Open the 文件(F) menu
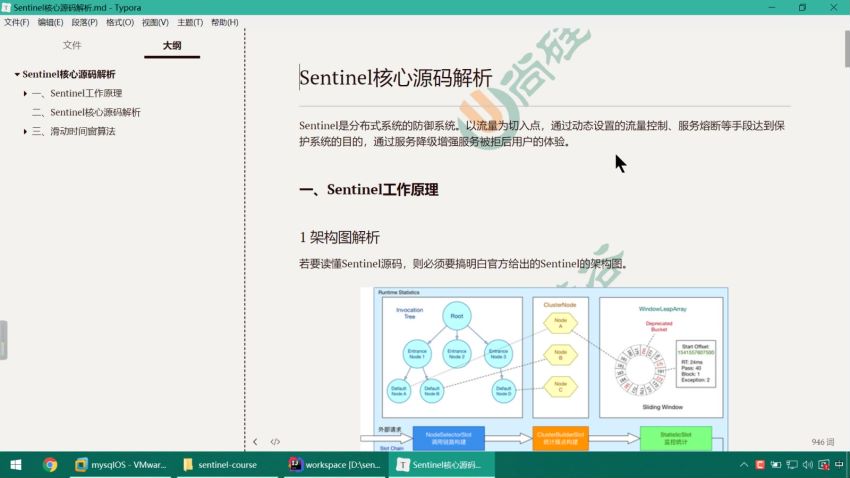The height and width of the screenshot is (478, 850). click(17, 22)
